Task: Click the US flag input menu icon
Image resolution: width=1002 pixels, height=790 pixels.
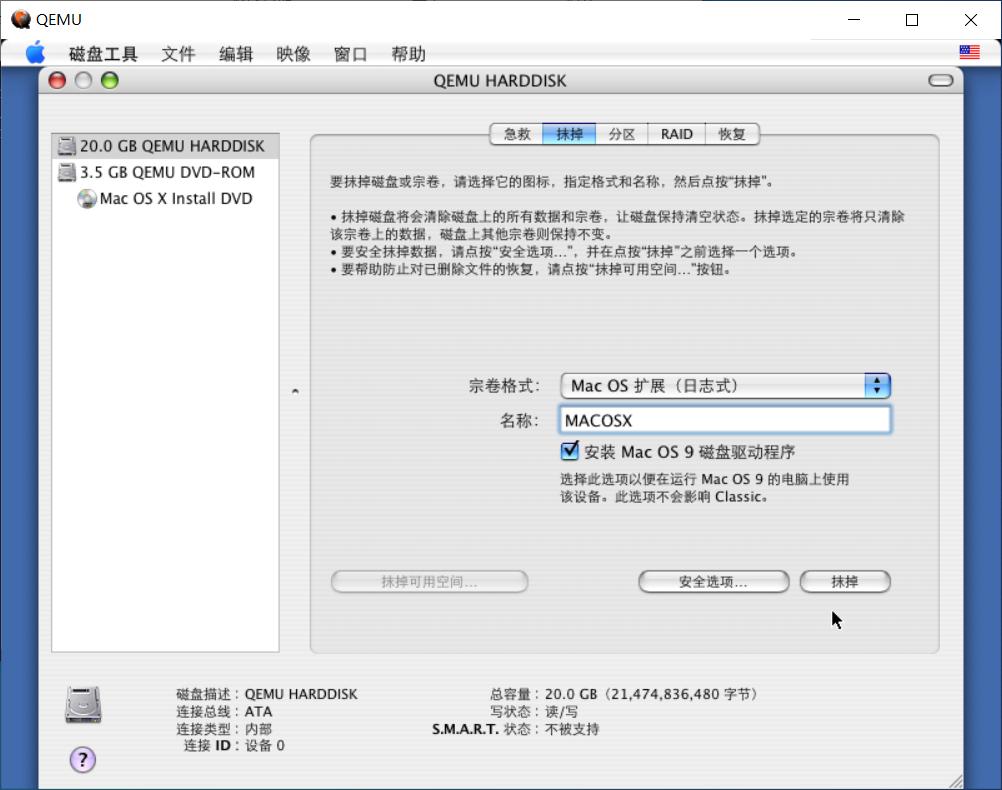Action: point(969,52)
